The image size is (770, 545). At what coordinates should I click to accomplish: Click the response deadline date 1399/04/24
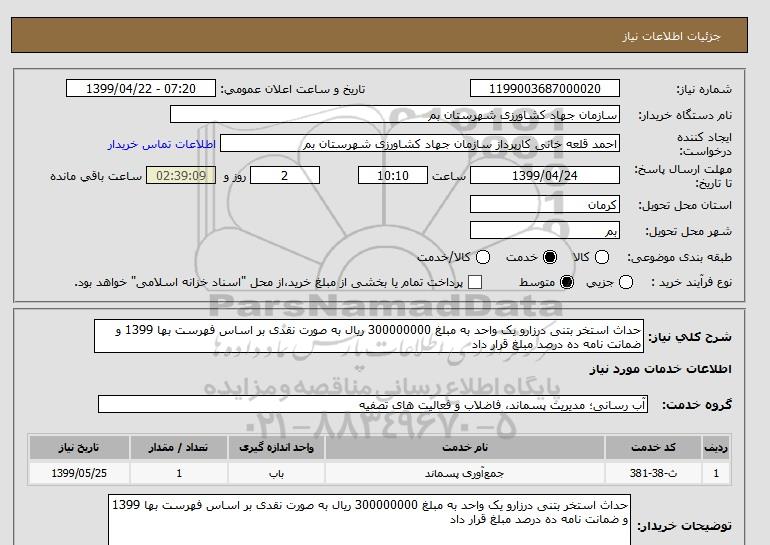tap(545, 175)
